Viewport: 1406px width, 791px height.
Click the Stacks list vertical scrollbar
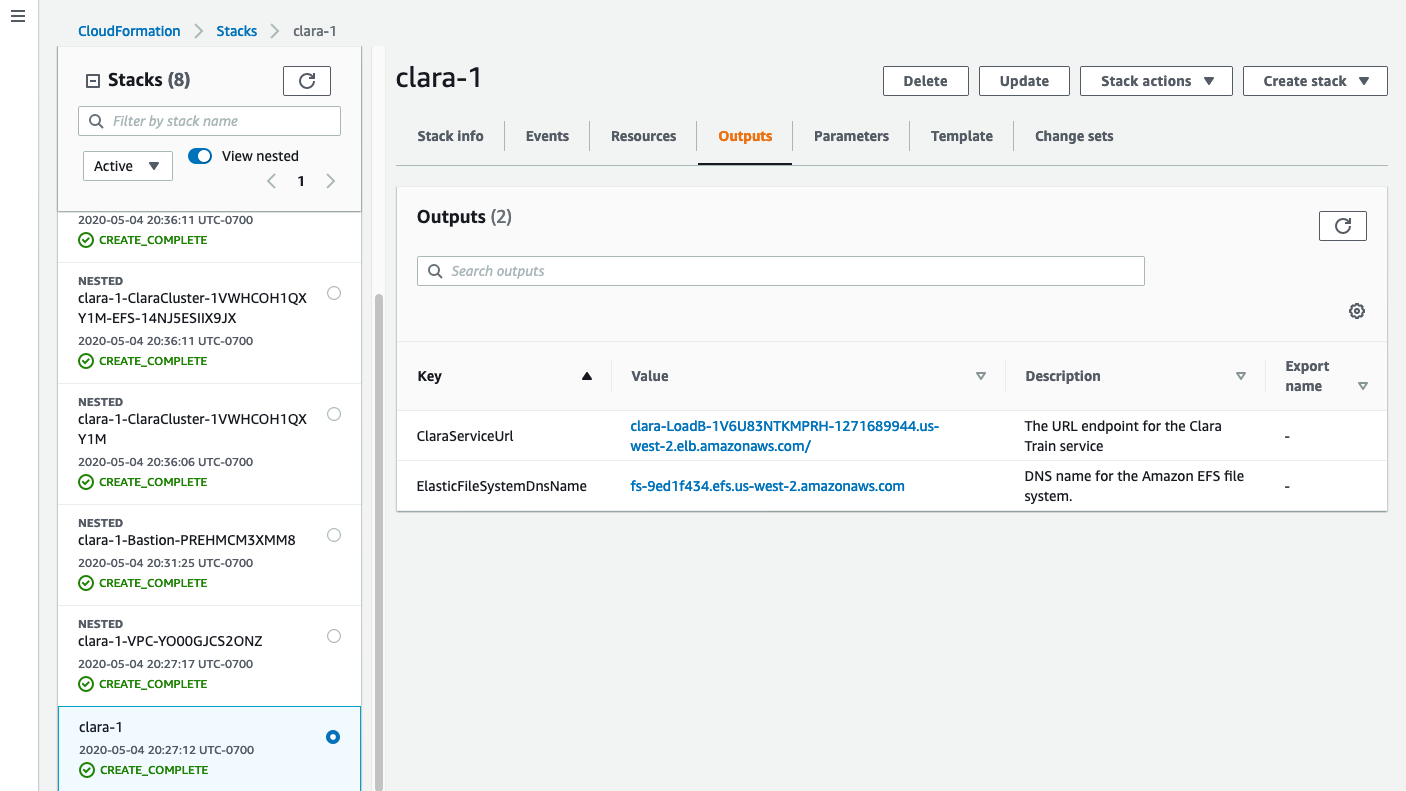378,540
